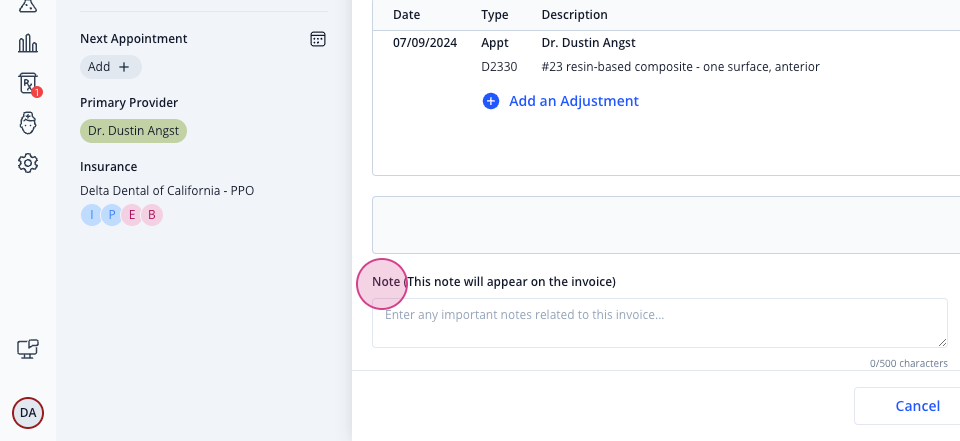Select the Appt type cell

pos(495,43)
